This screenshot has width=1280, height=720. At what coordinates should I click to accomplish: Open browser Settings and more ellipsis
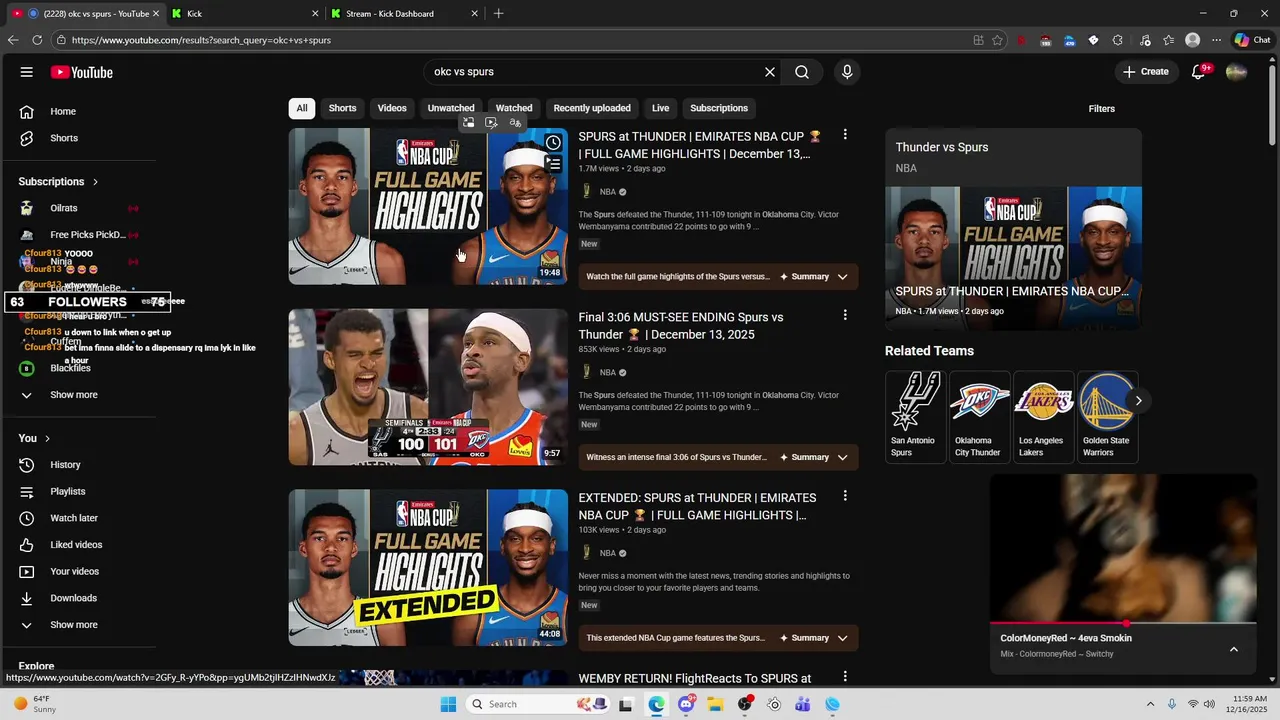click(1216, 40)
